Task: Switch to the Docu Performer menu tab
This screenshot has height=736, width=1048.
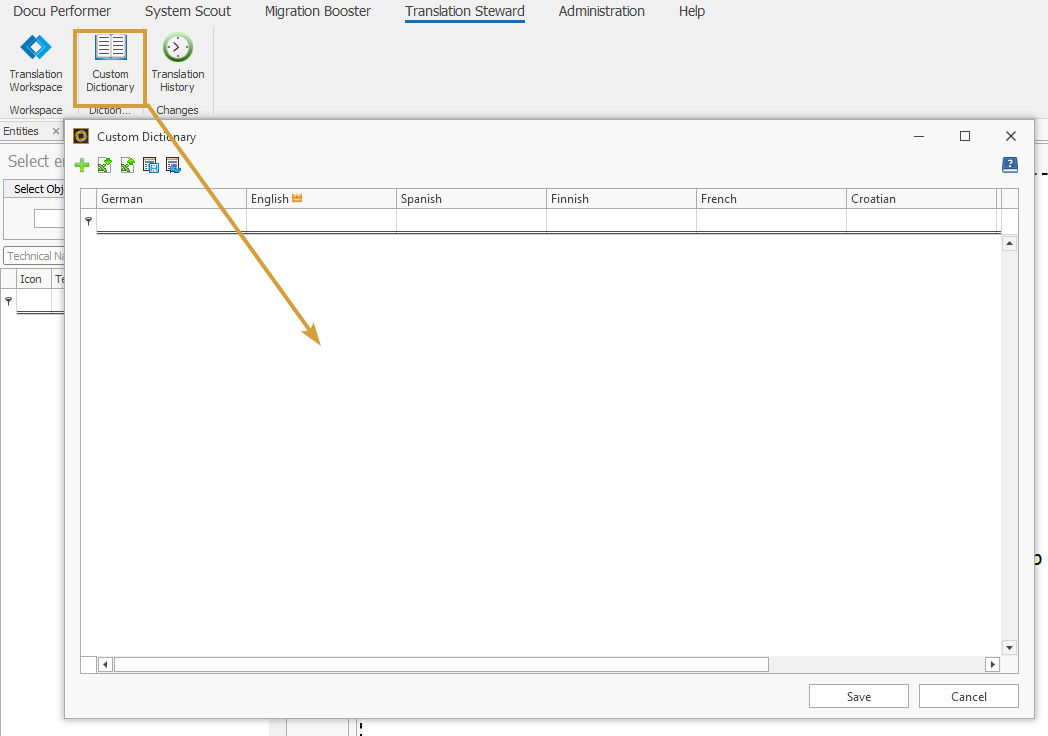Action: coord(62,12)
